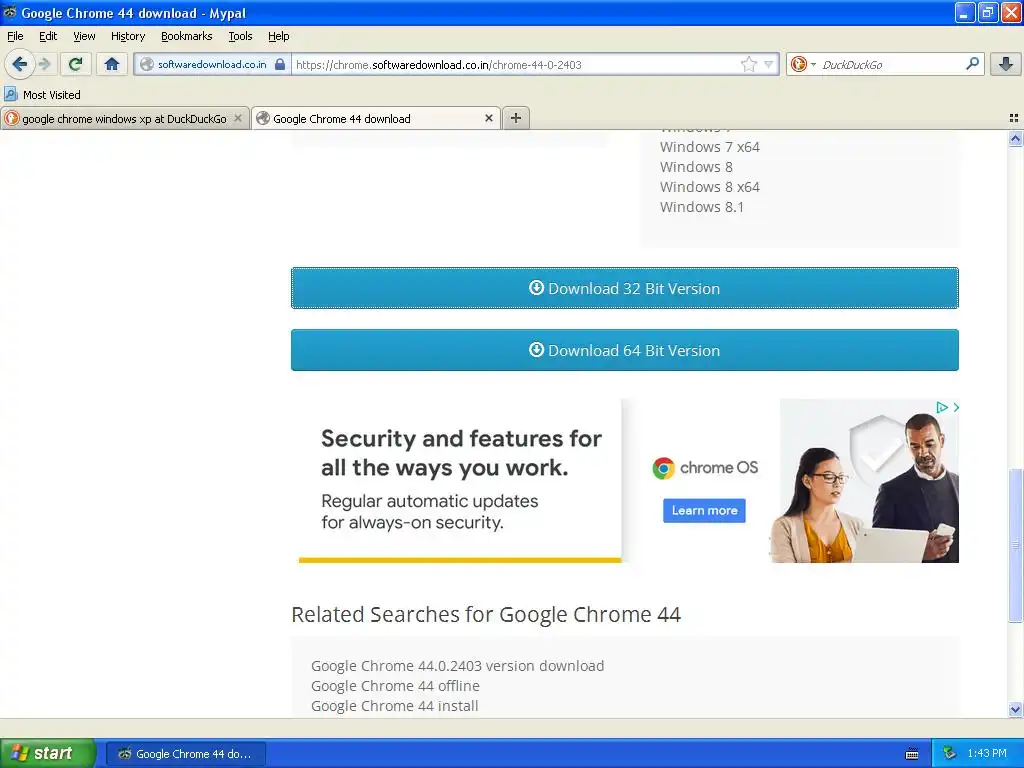Click the forward navigation arrow
The height and width of the screenshot is (768, 1024).
44,64
